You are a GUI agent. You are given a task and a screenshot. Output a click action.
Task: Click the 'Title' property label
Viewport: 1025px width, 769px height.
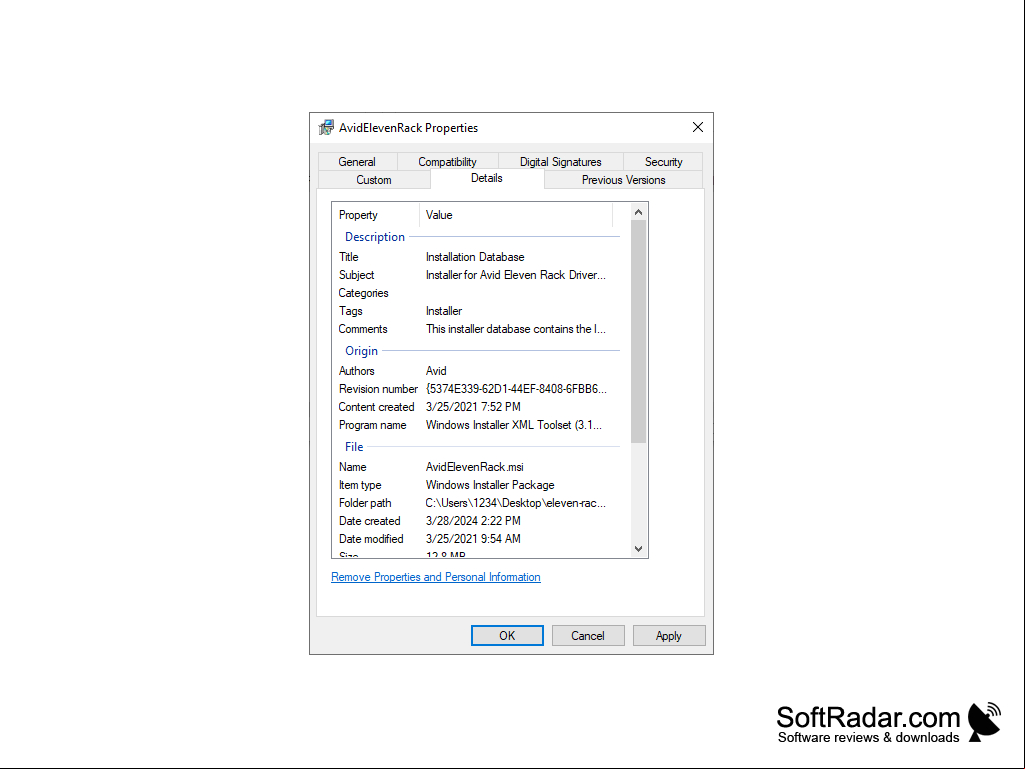click(x=348, y=257)
